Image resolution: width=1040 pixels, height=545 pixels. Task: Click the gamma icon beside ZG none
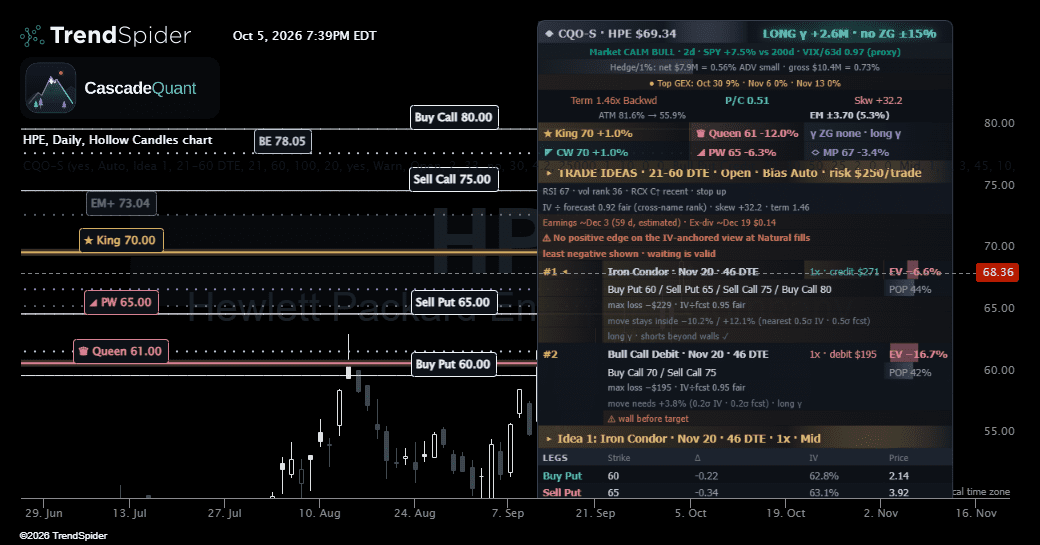coord(813,133)
